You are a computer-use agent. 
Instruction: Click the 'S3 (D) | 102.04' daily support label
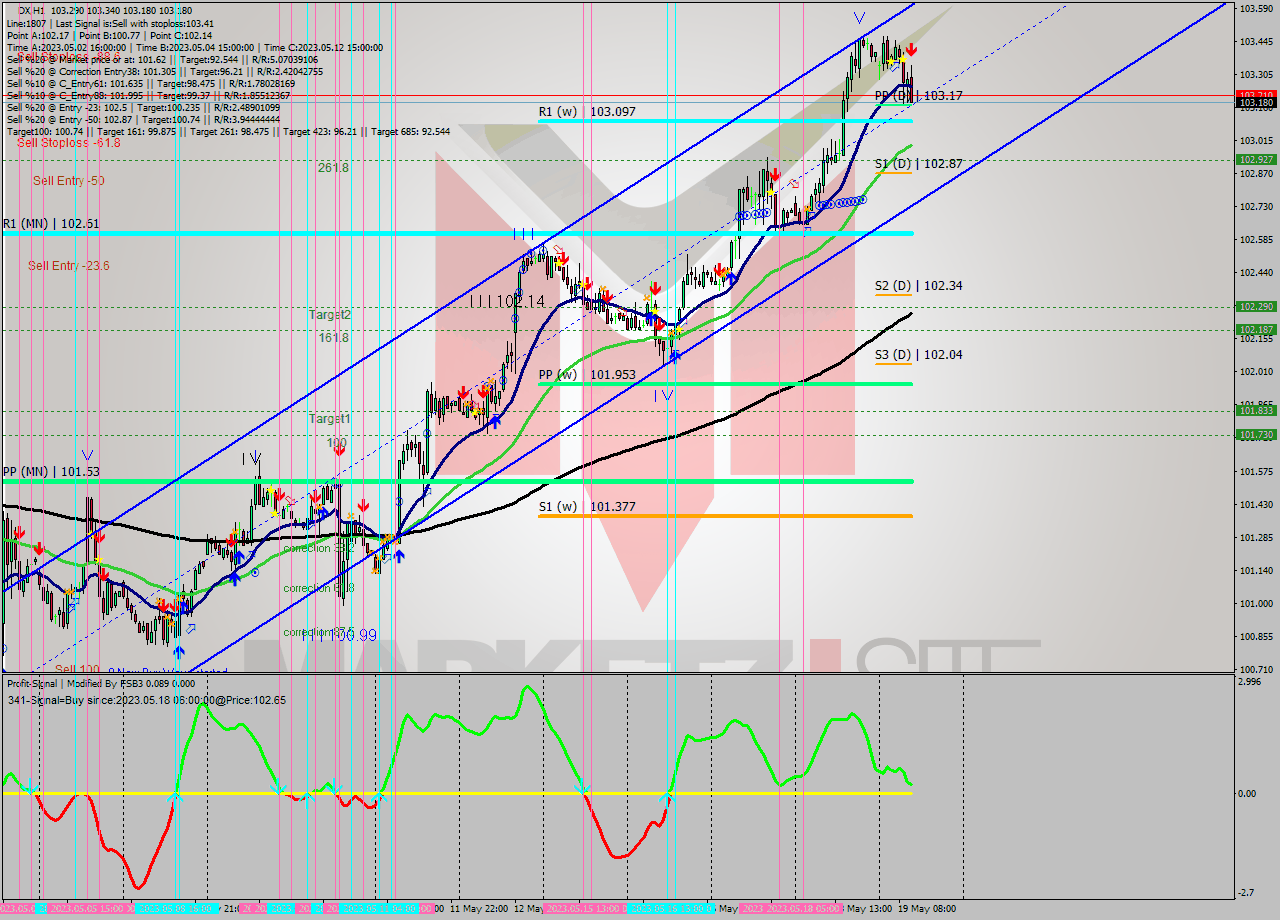click(918, 355)
